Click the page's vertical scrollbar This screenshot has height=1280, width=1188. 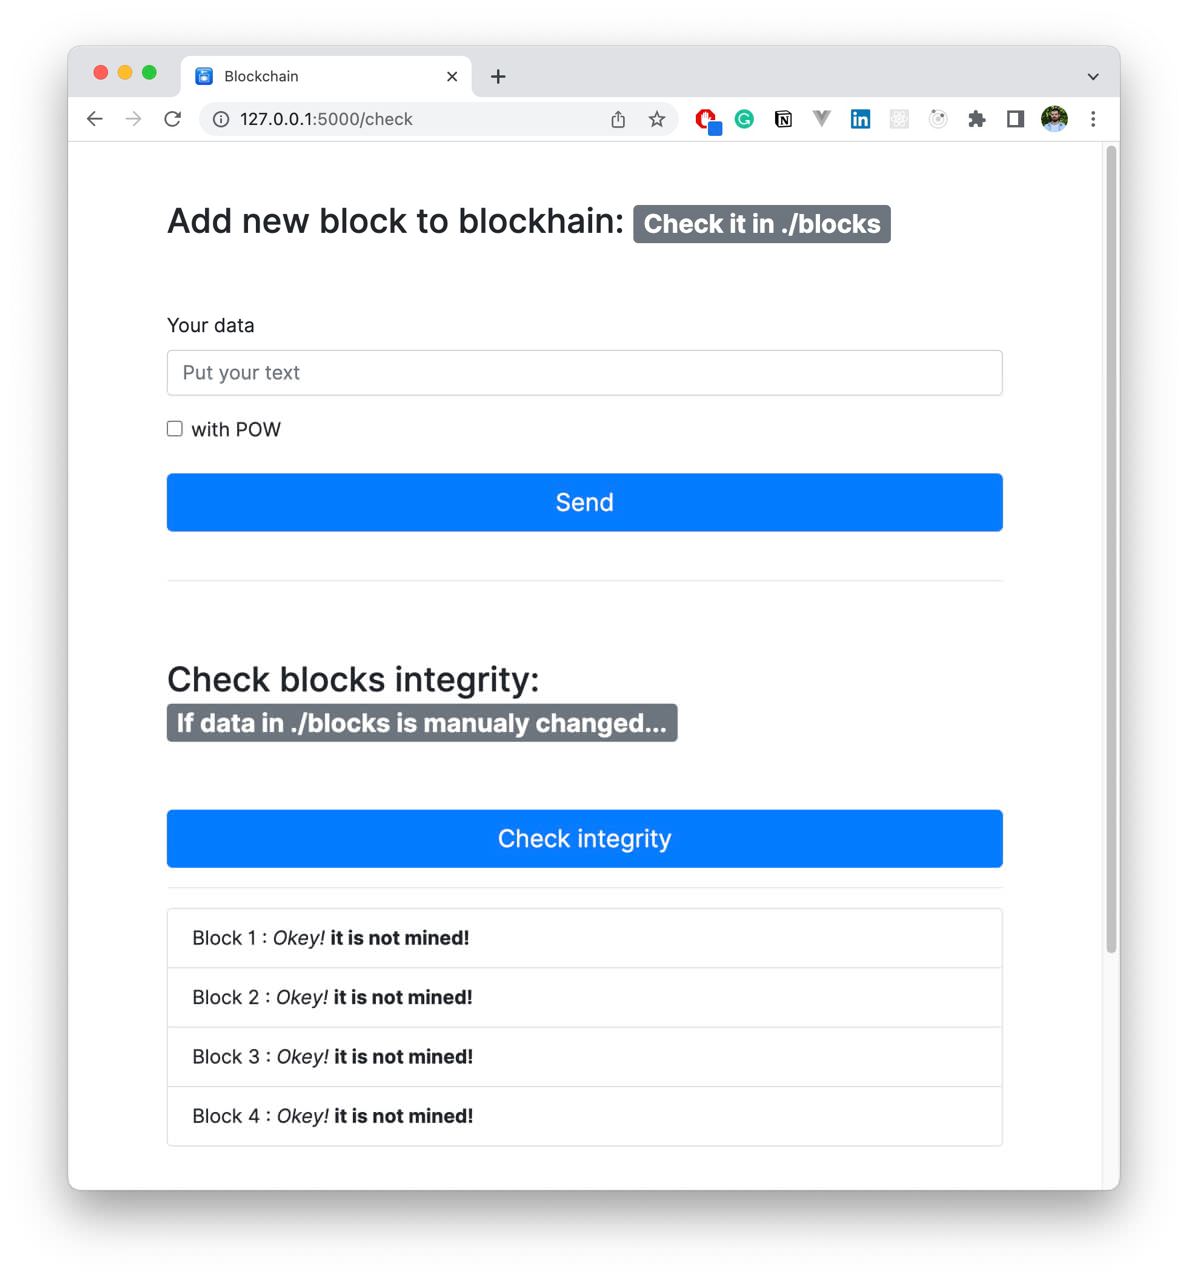[x=1111, y=549]
